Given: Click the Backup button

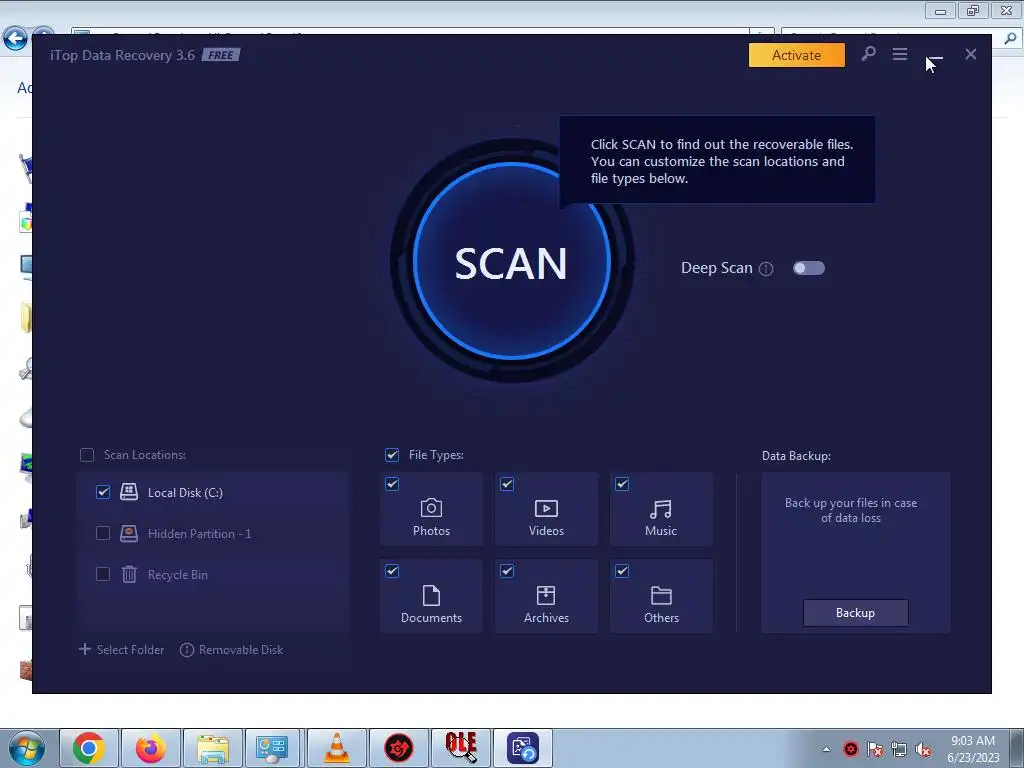Looking at the screenshot, I should [856, 613].
